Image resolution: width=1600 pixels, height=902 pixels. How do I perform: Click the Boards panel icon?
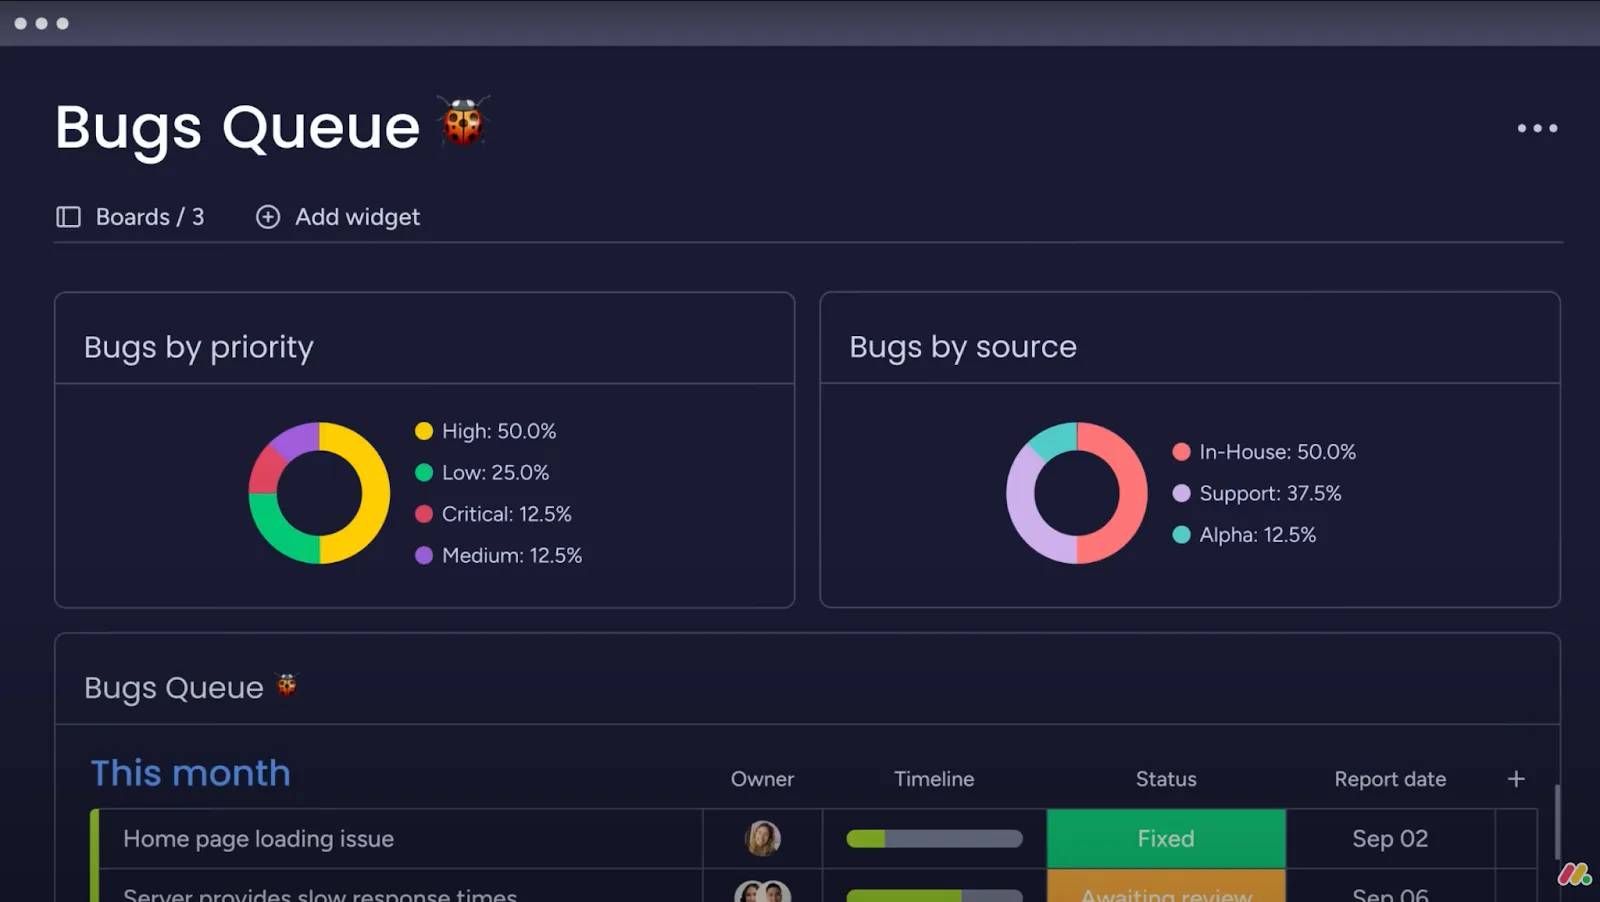pos(67,216)
